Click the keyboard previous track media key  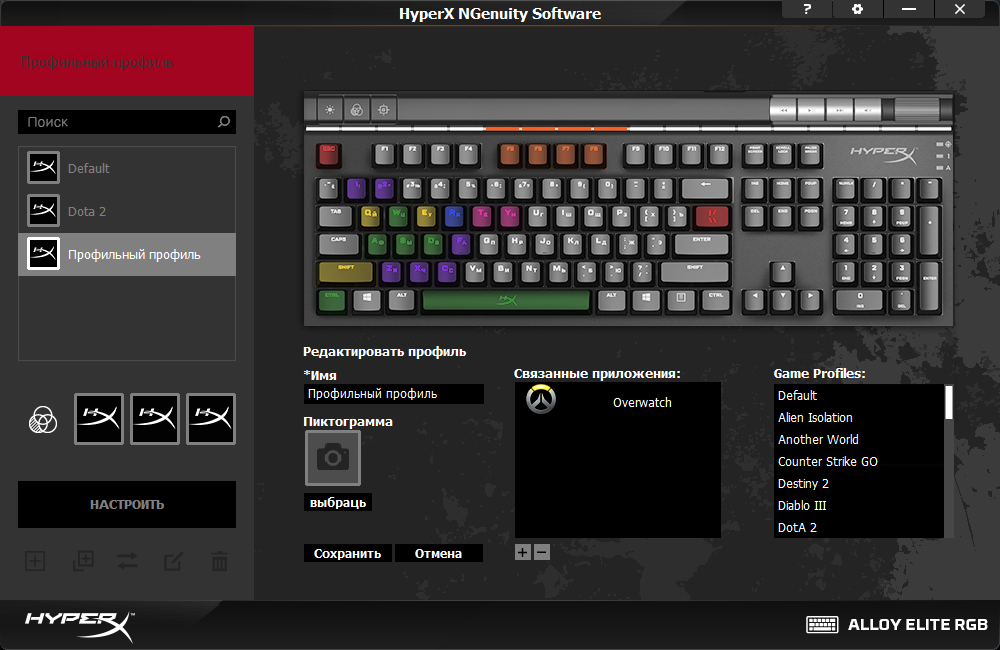point(784,110)
